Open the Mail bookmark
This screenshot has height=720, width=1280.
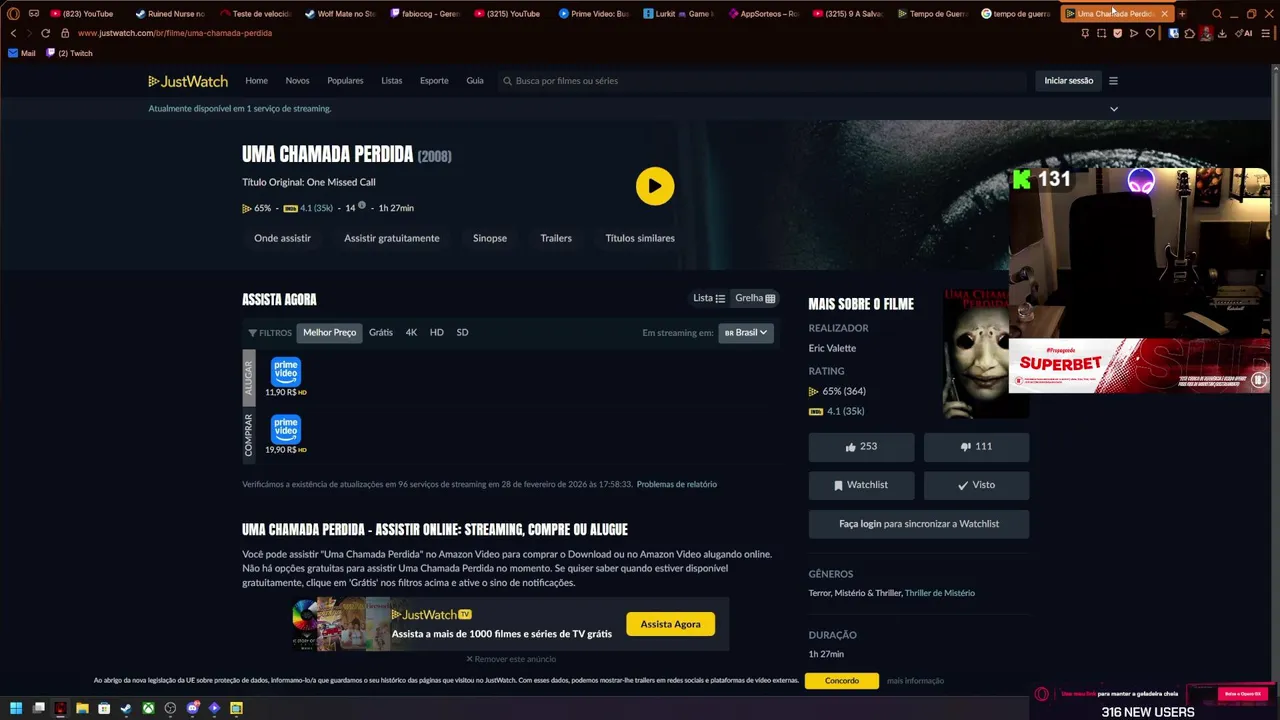tap(22, 53)
